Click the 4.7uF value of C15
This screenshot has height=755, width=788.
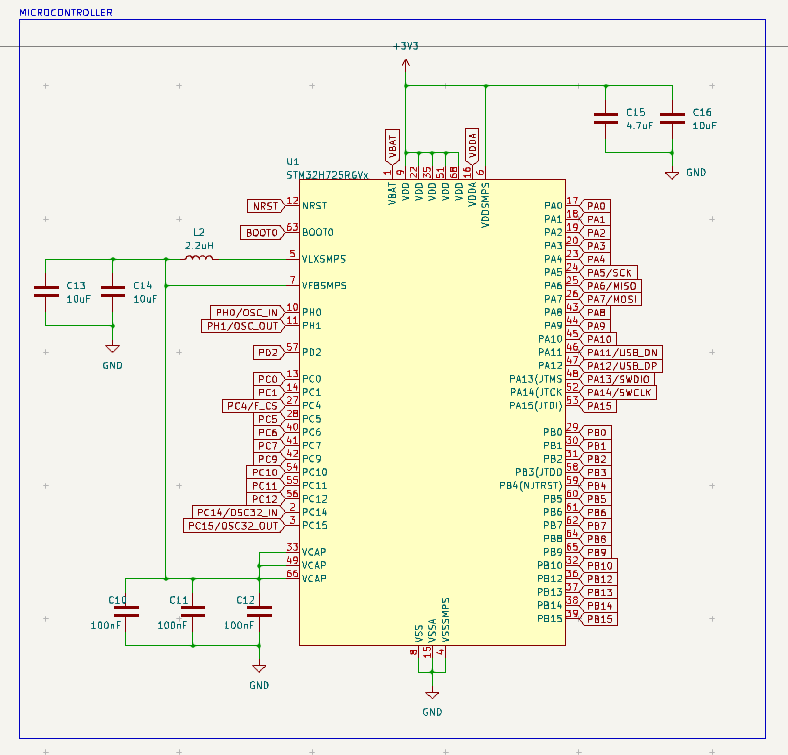(x=639, y=126)
